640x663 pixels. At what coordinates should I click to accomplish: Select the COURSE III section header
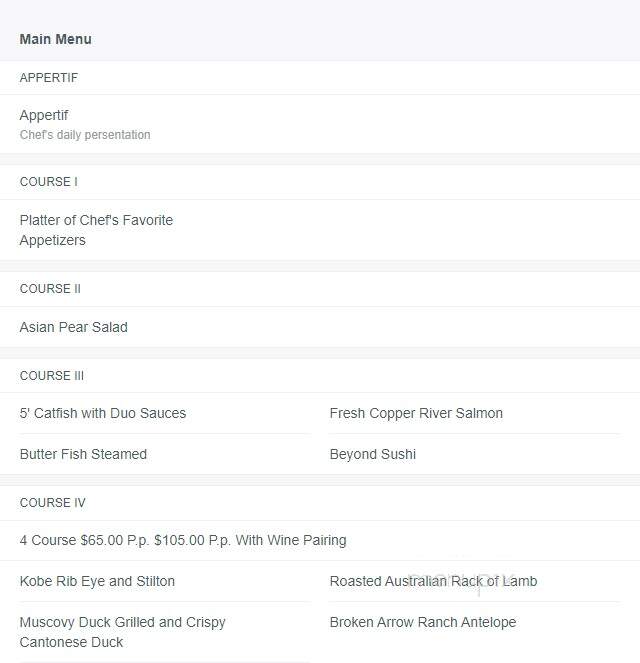(x=52, y=376)
